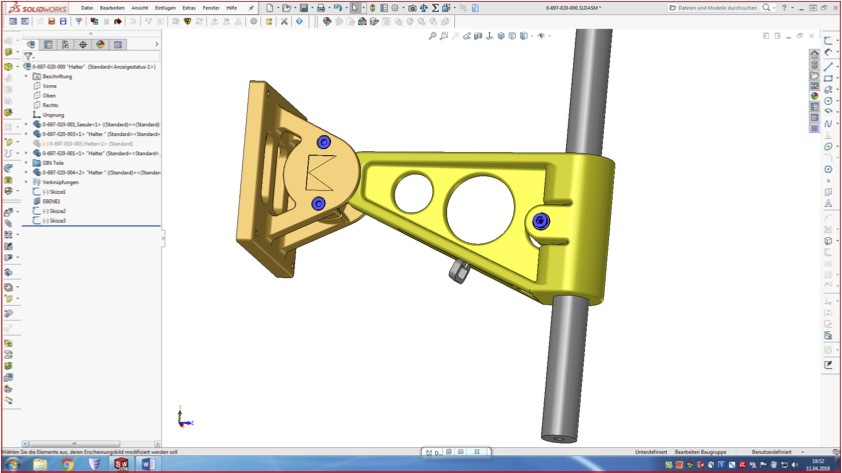842x473 pixels.
Task: Click the Chrome icon in the taskbar
Action: pyautogui.click(x=68, y=464)
